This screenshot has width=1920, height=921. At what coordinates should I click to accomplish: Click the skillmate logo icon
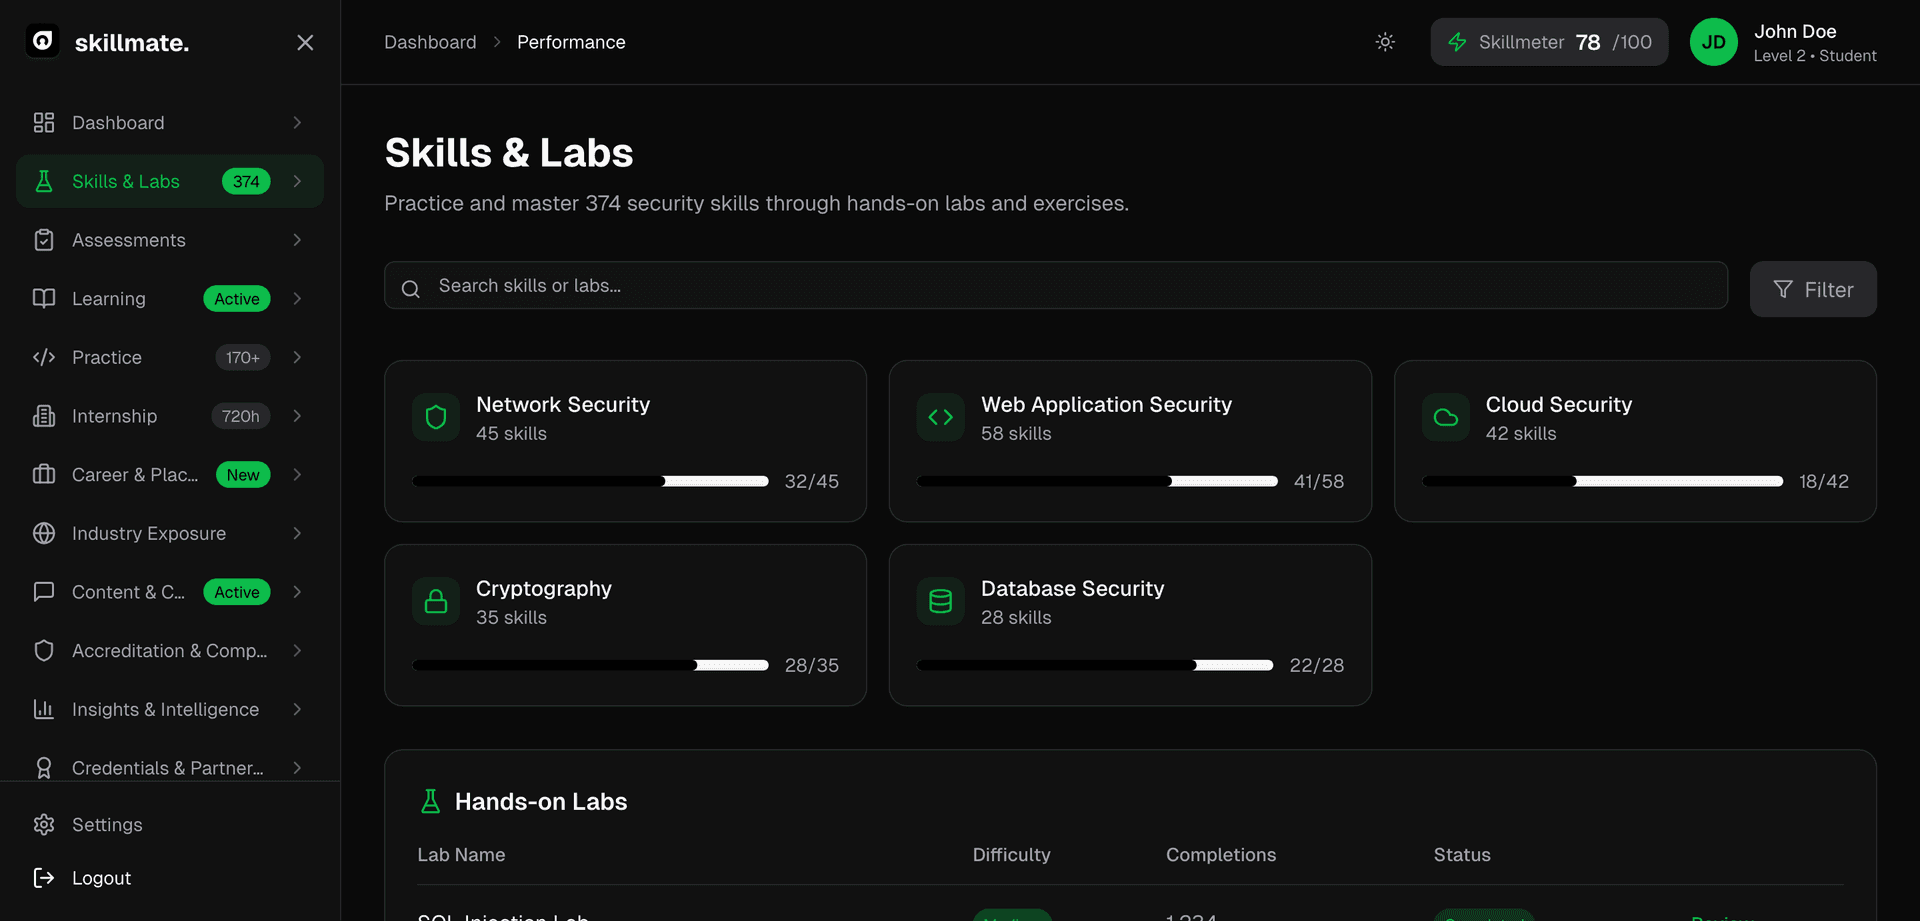(x=42, y=41)
